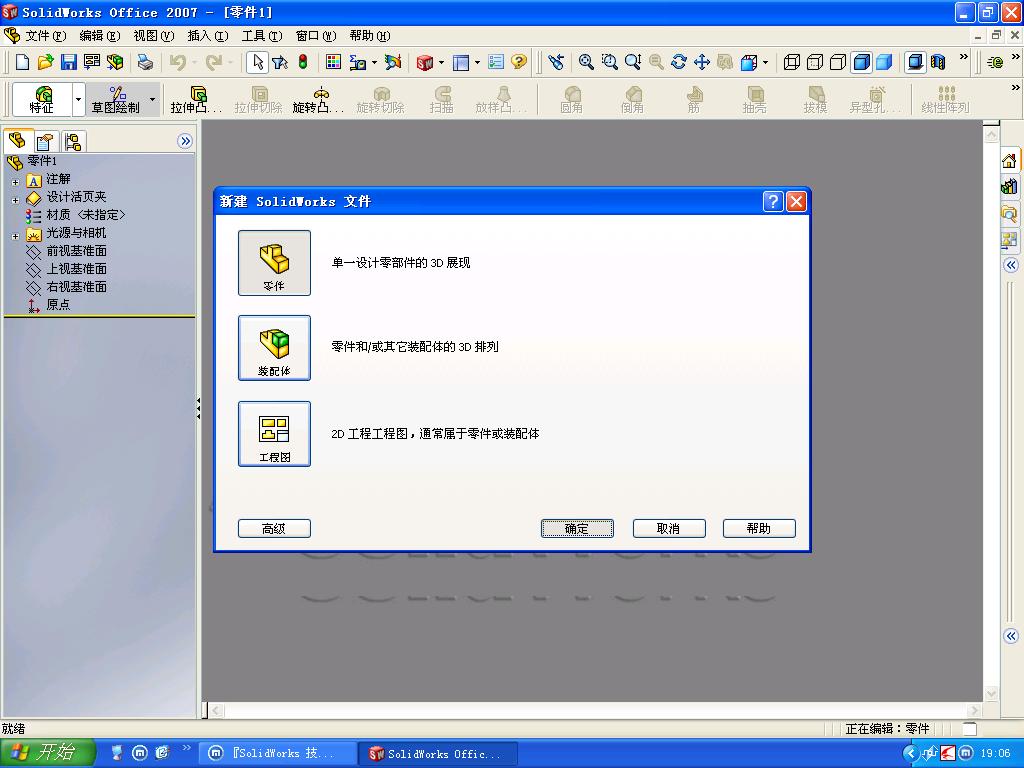This screenshot has width=1024, height=768.
Task: Click the Hidden Lines Visible display icon
Action: coord(815,62)
